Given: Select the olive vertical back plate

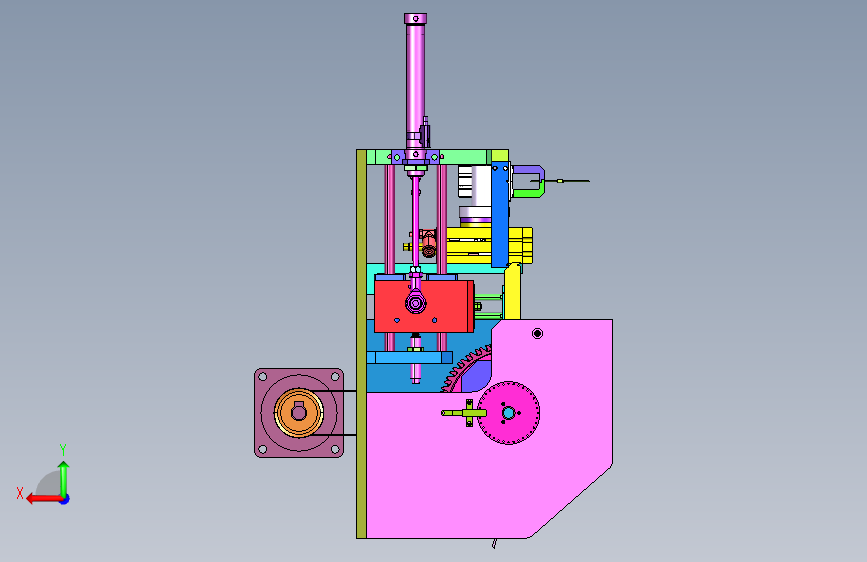Looking at the screenshot, I should pos(361,344).
